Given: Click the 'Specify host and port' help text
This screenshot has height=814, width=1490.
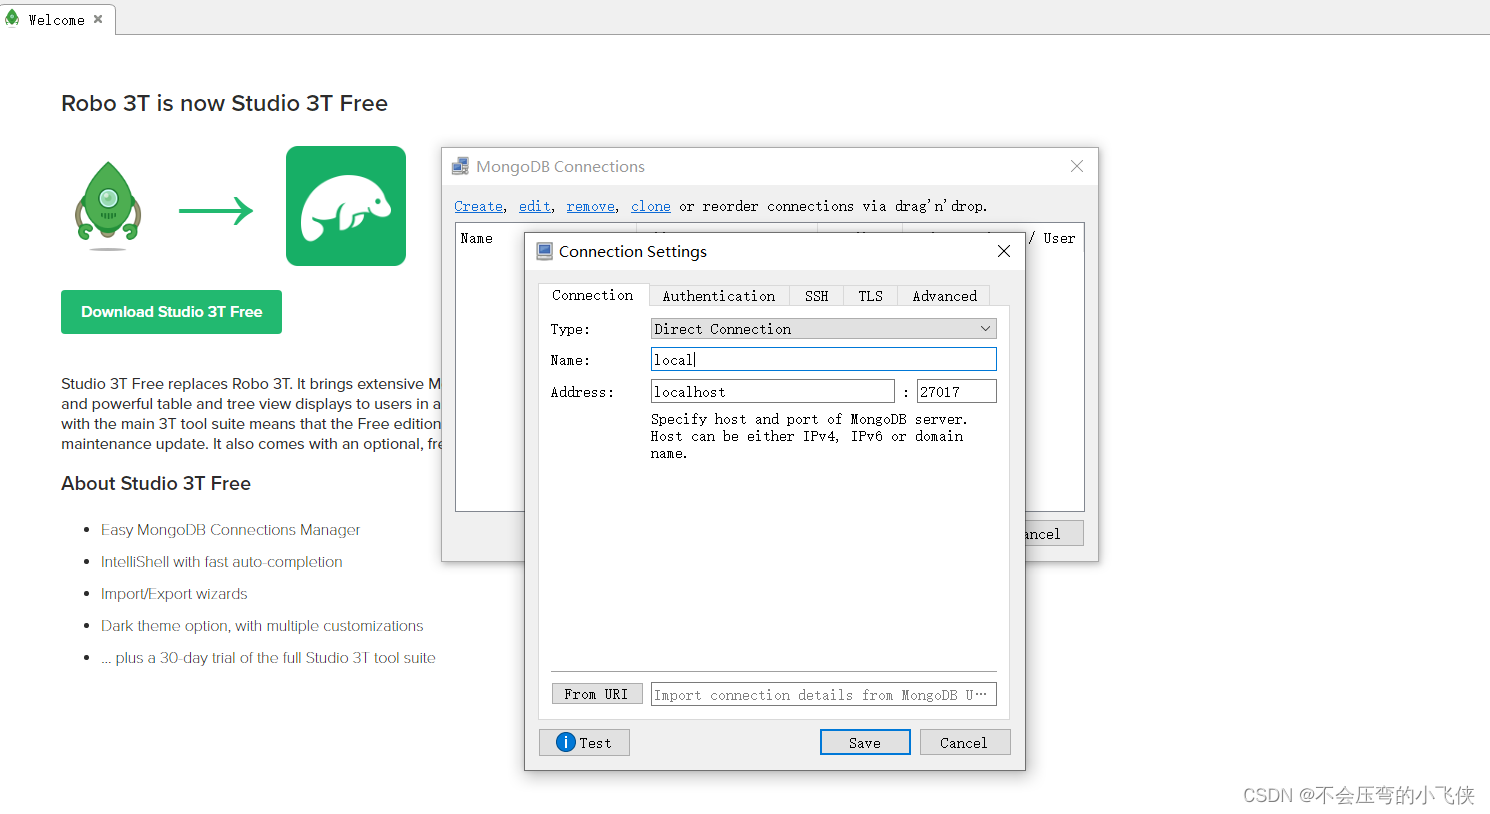Looking at the screenshot, I should coord(809,436).
